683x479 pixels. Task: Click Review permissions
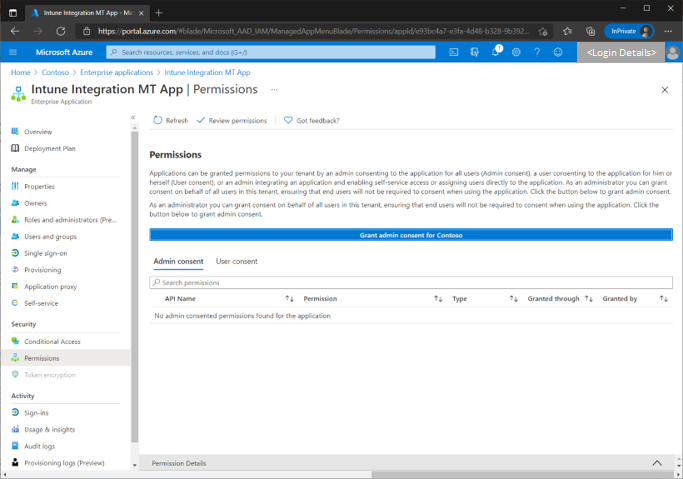pos(232,121)
